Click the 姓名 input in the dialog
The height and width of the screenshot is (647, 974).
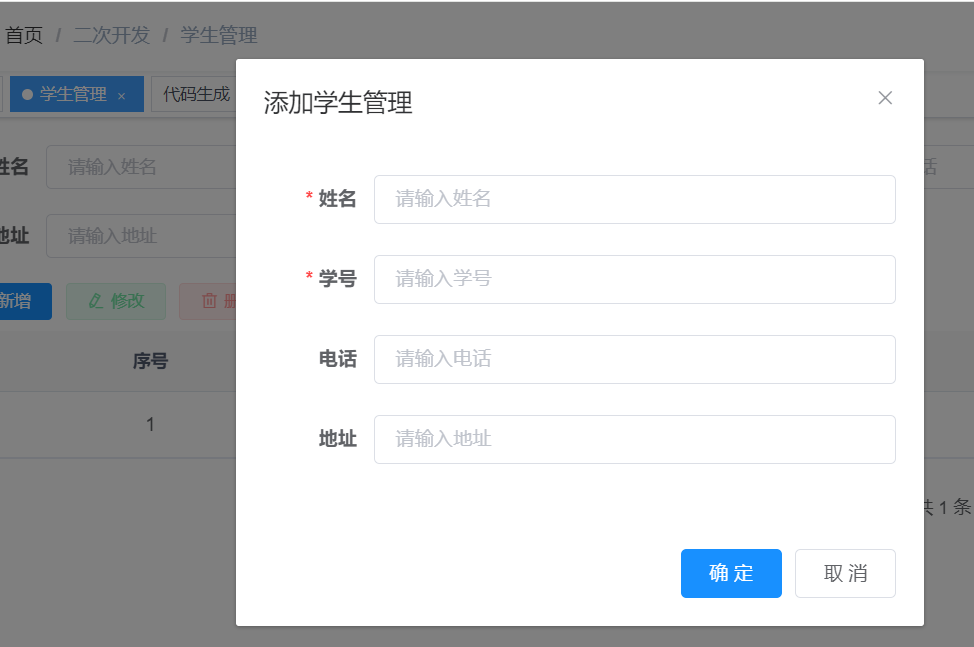(634, 199)
